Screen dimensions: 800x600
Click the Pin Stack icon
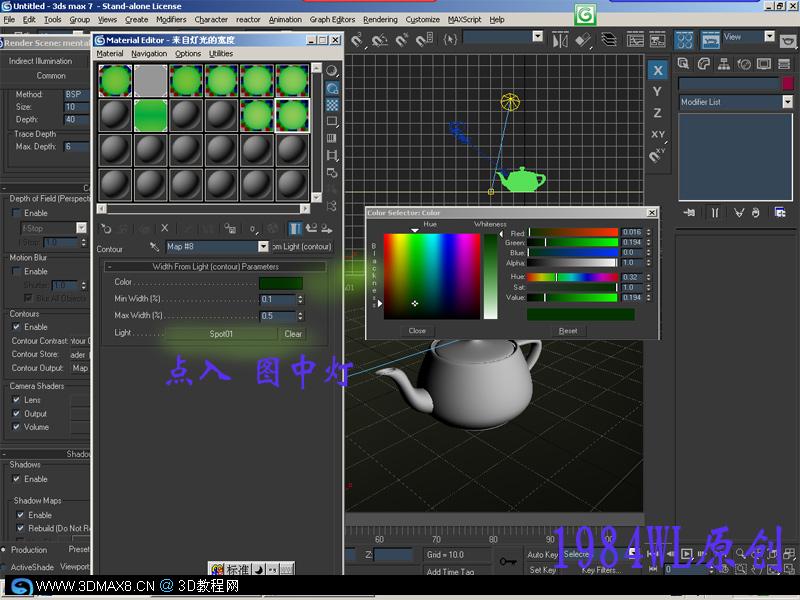pyautogui.click(x=689, y=213)
